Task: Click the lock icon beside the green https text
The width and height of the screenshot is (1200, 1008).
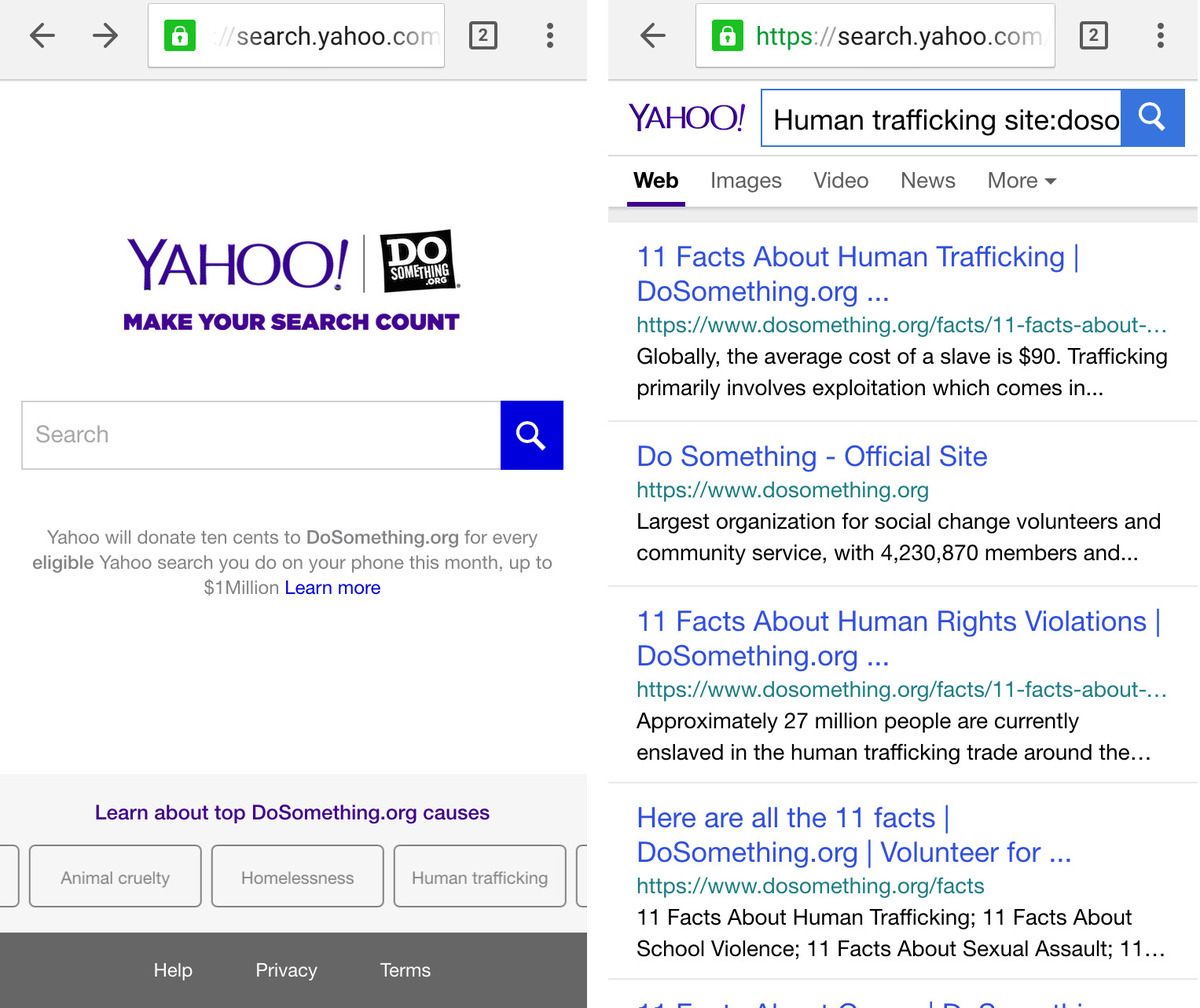Action: coord(726,37)
